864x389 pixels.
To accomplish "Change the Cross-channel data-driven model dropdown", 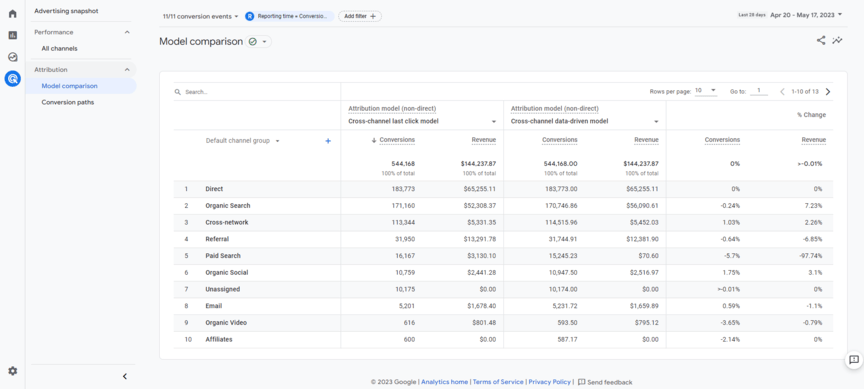I will point(585,121).
